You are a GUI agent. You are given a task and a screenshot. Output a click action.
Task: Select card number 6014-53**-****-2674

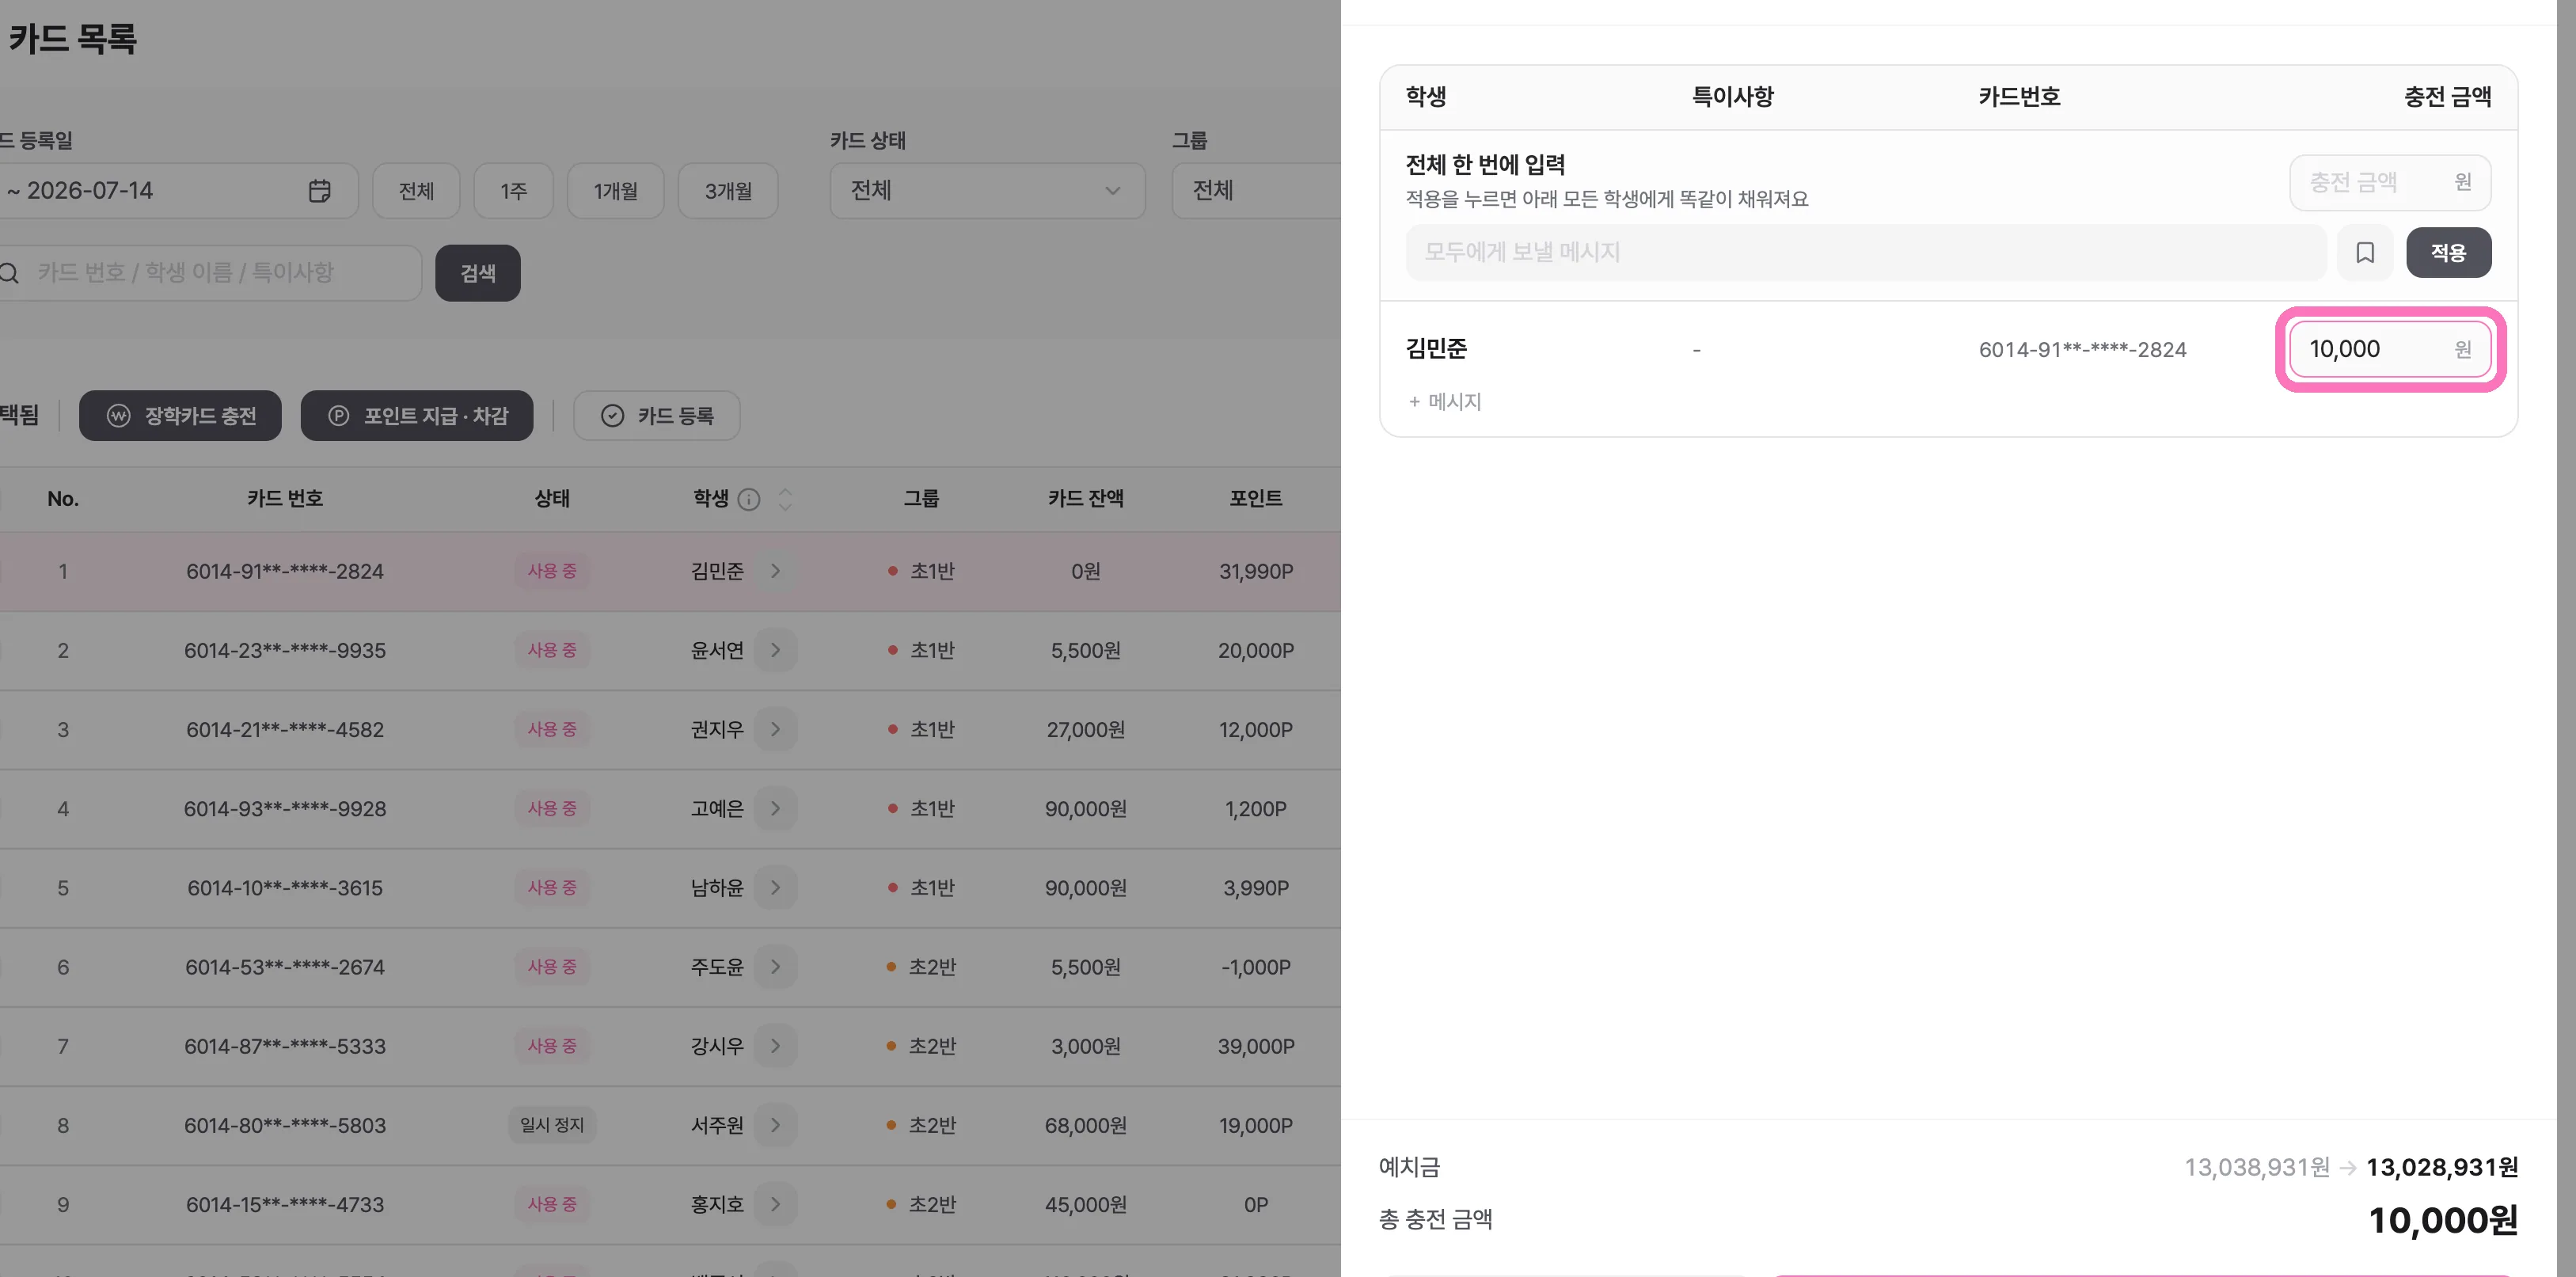[x=285, y=967]
